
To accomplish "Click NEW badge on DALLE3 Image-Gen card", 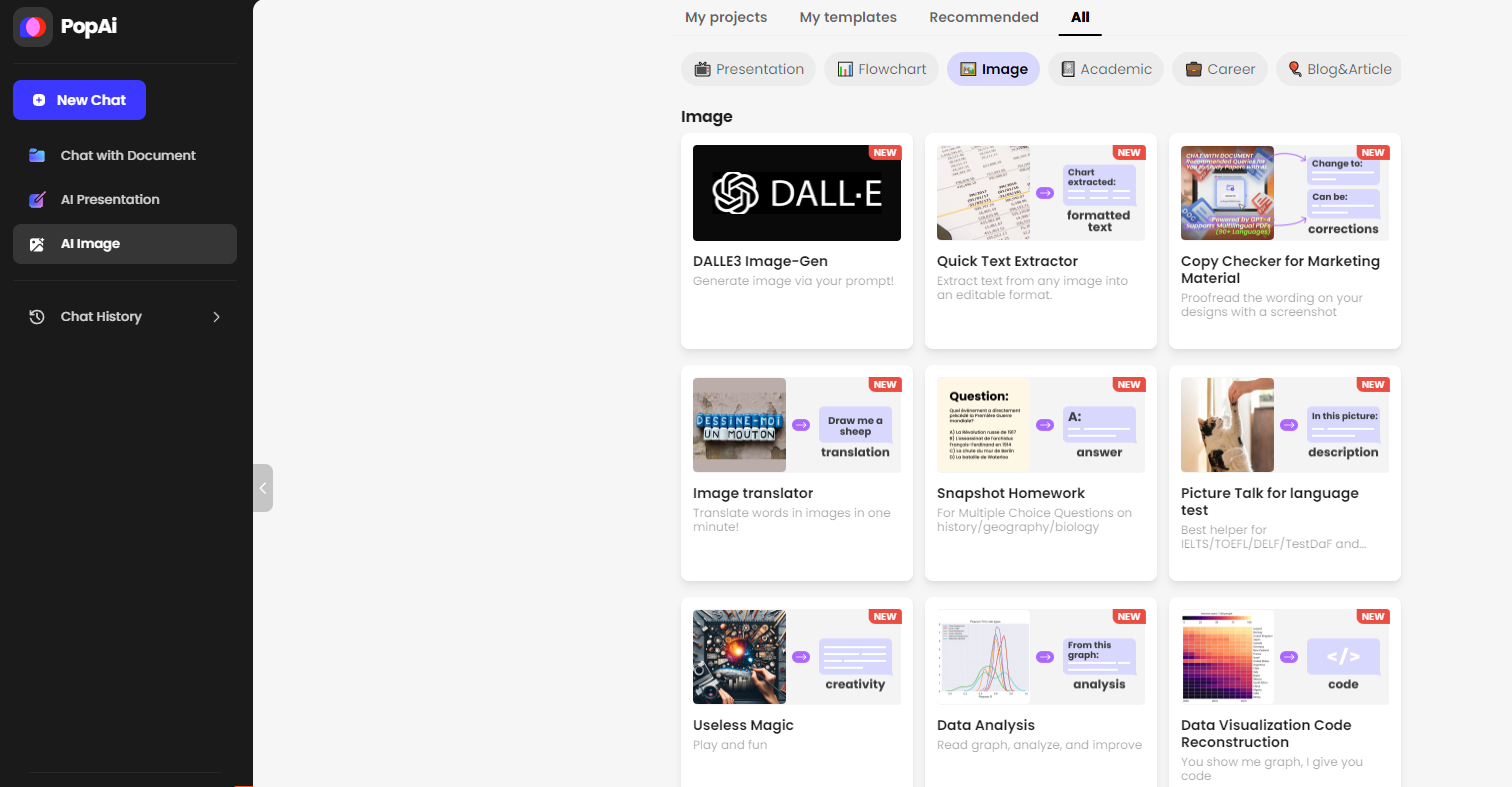I will (884, 153).
